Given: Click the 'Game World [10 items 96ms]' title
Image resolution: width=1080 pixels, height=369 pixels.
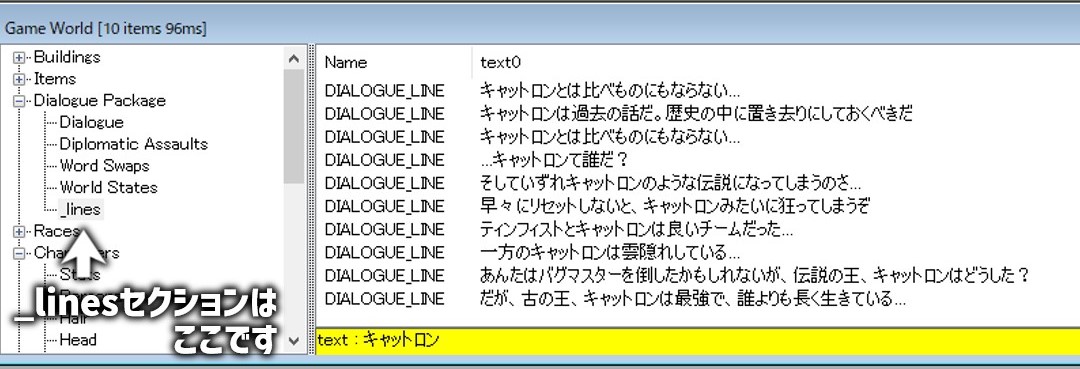Looking at the screenshot, I should pos(106,29).
